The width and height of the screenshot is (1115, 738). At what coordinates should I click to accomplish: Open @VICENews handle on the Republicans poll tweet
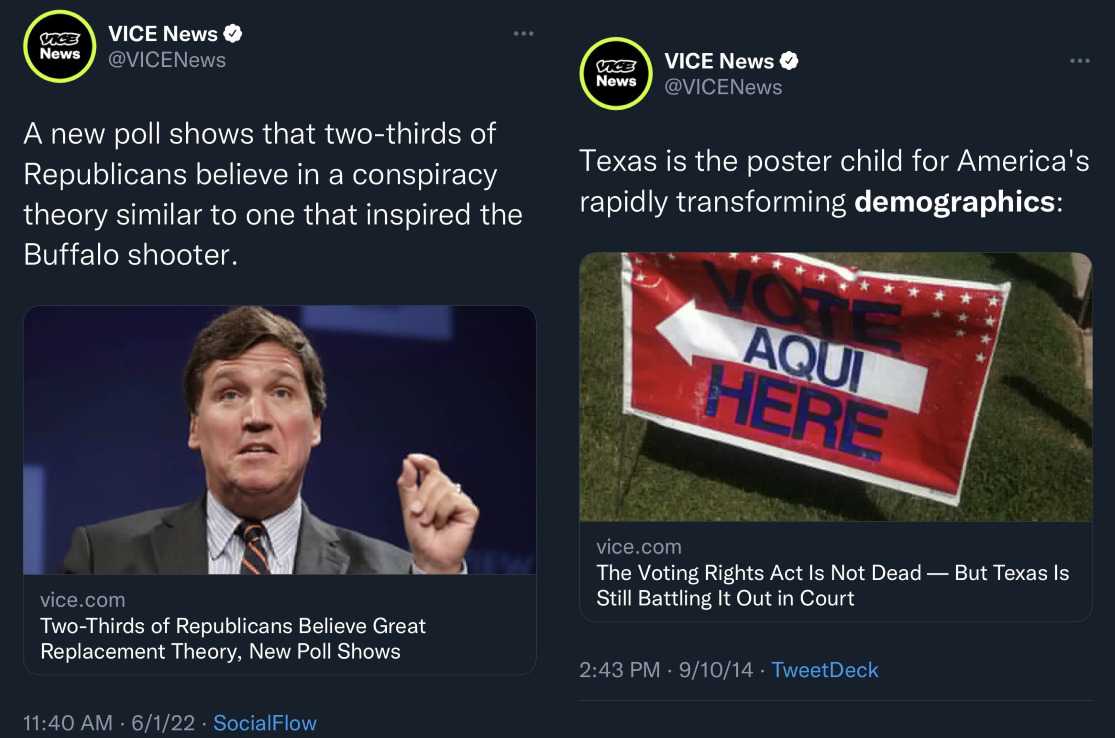tap(167, 60)
